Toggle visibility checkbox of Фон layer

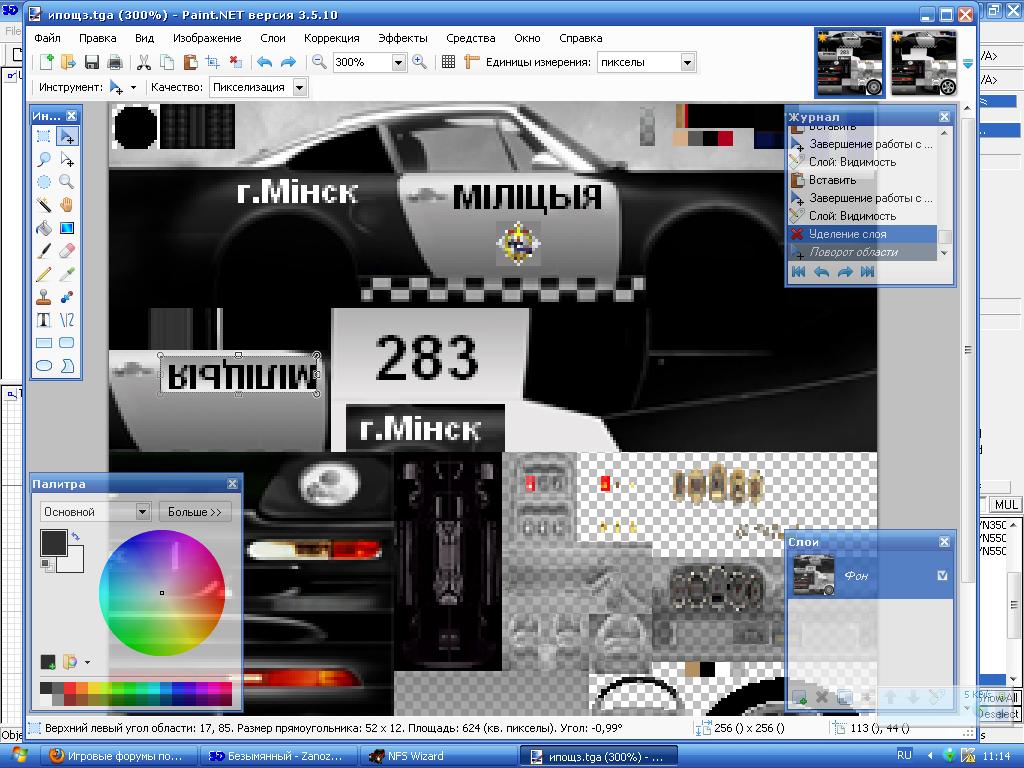pos(942,575)
